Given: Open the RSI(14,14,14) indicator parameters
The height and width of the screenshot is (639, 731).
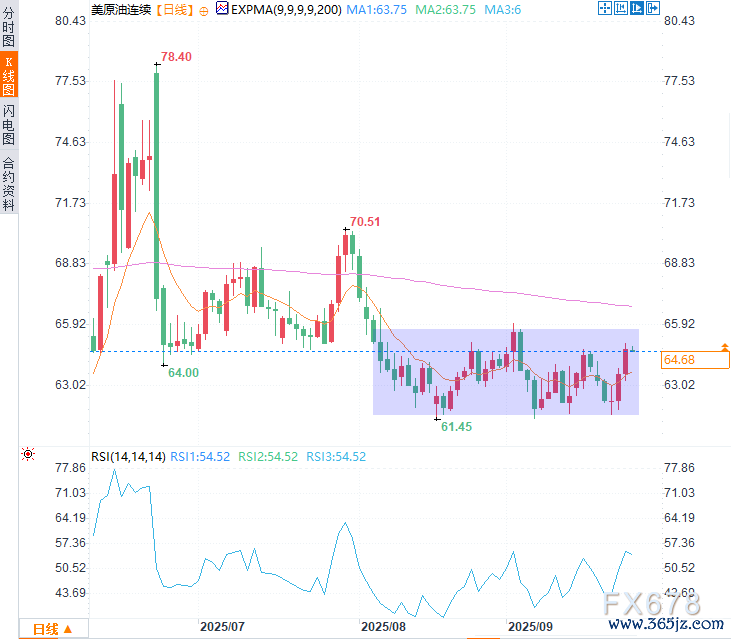Looking at the screenshot, I should (128, 456).
